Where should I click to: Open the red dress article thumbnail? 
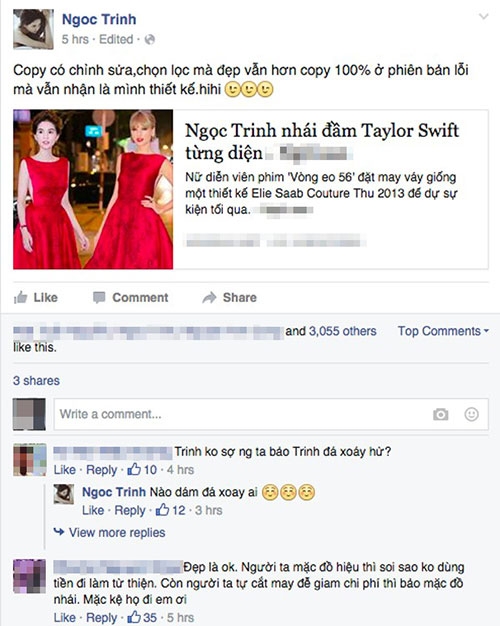93,189
